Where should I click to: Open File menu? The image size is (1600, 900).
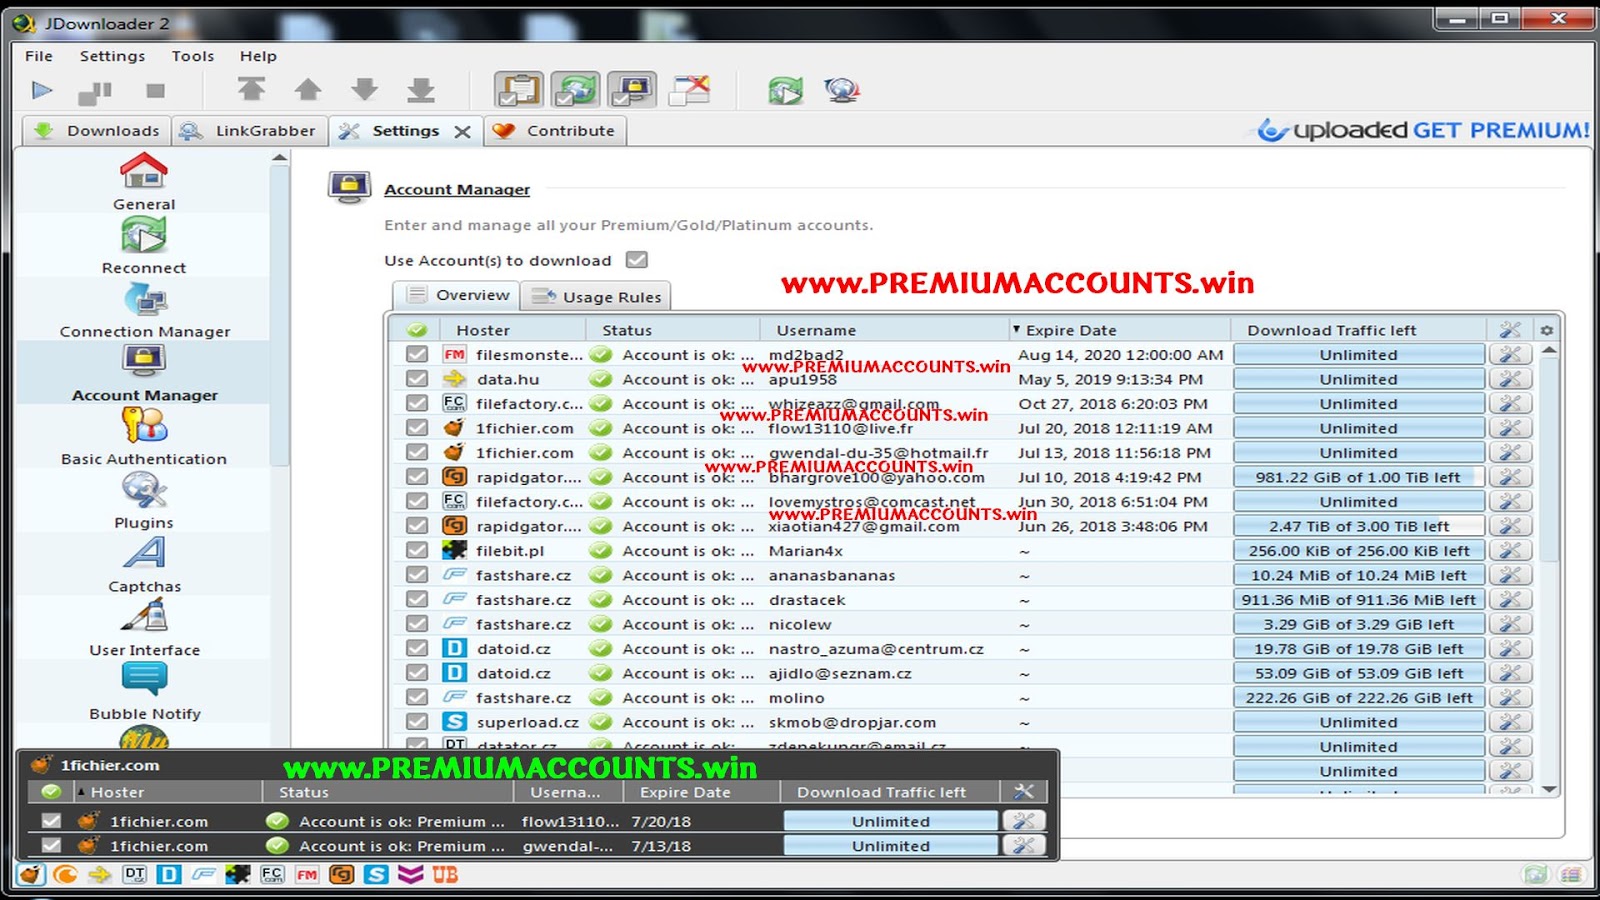[39, 56]
